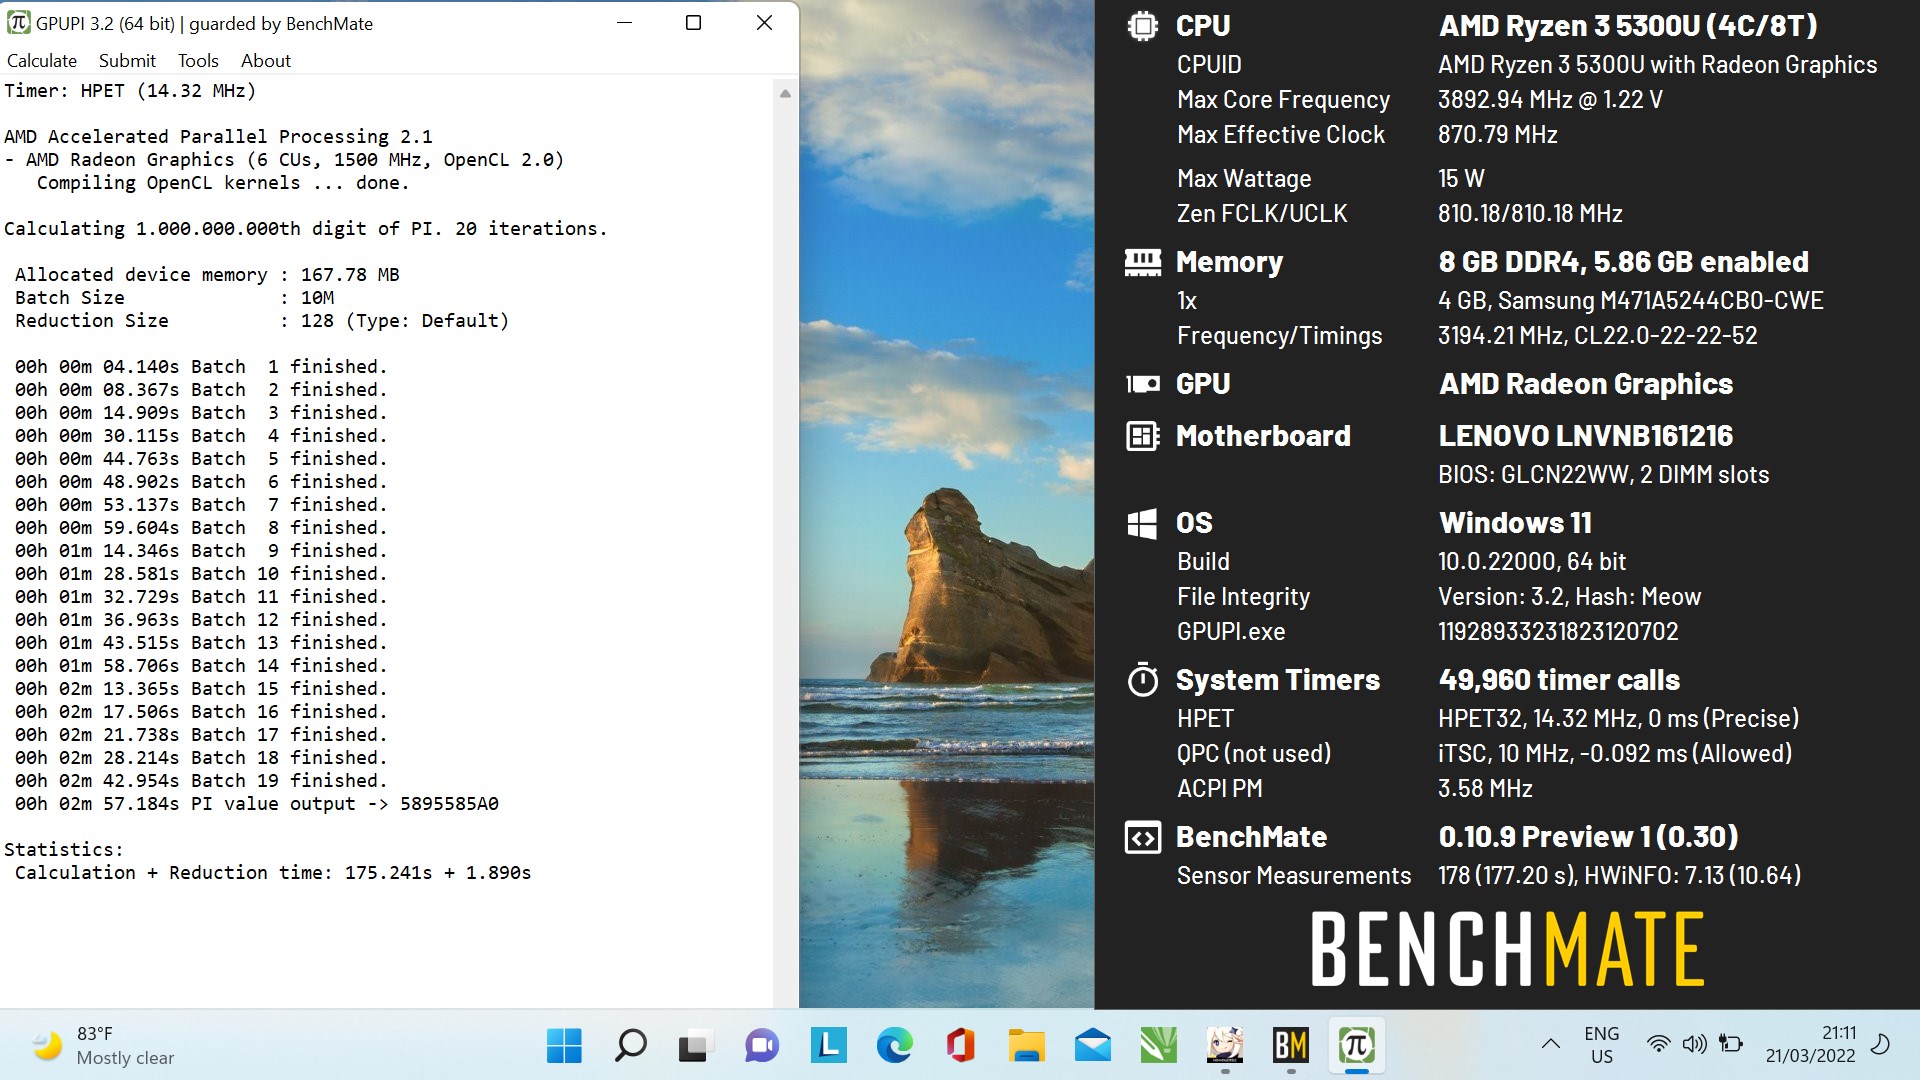This screenshot has height=1080, width=1920.
Task: Open the Windows Start menu
Action: coord(564,1046)
